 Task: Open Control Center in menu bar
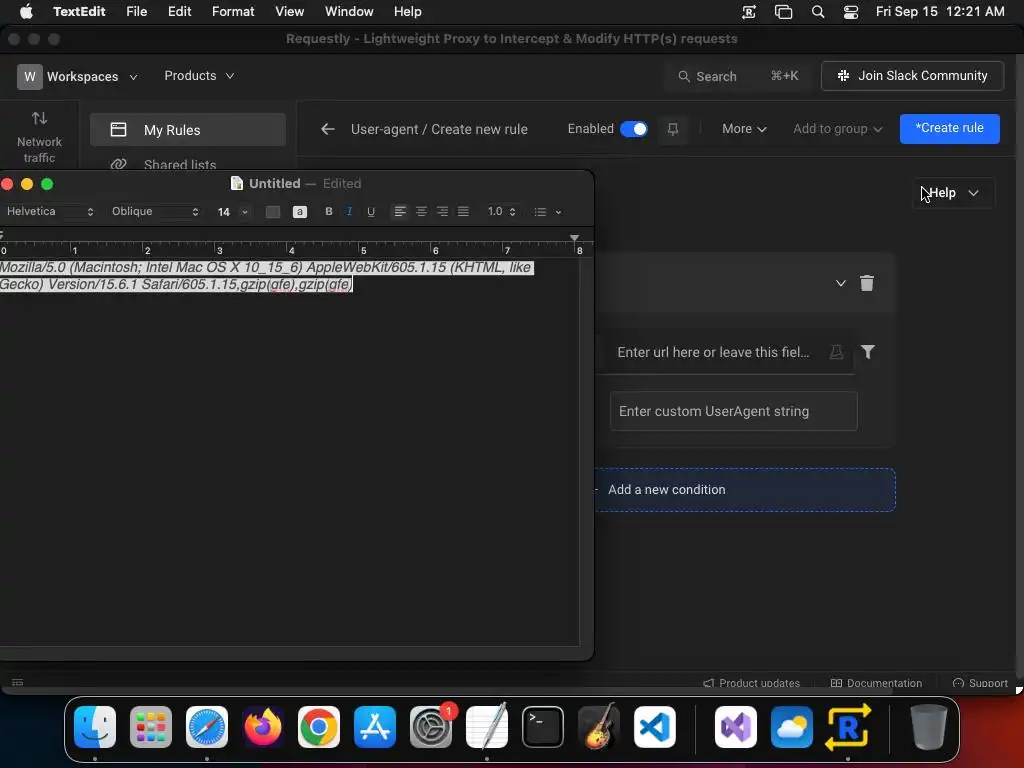pyautogui.click(x=851, y=12)
